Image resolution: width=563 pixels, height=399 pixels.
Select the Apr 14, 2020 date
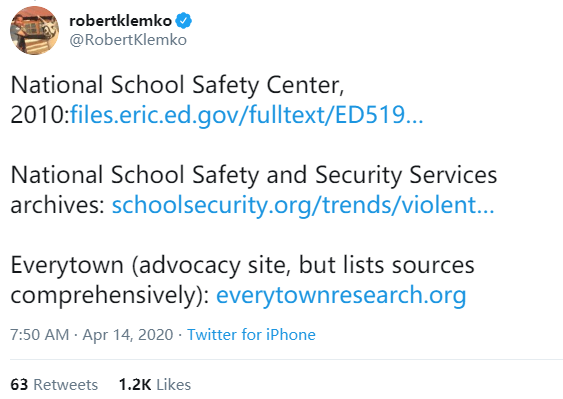point(128,335)
